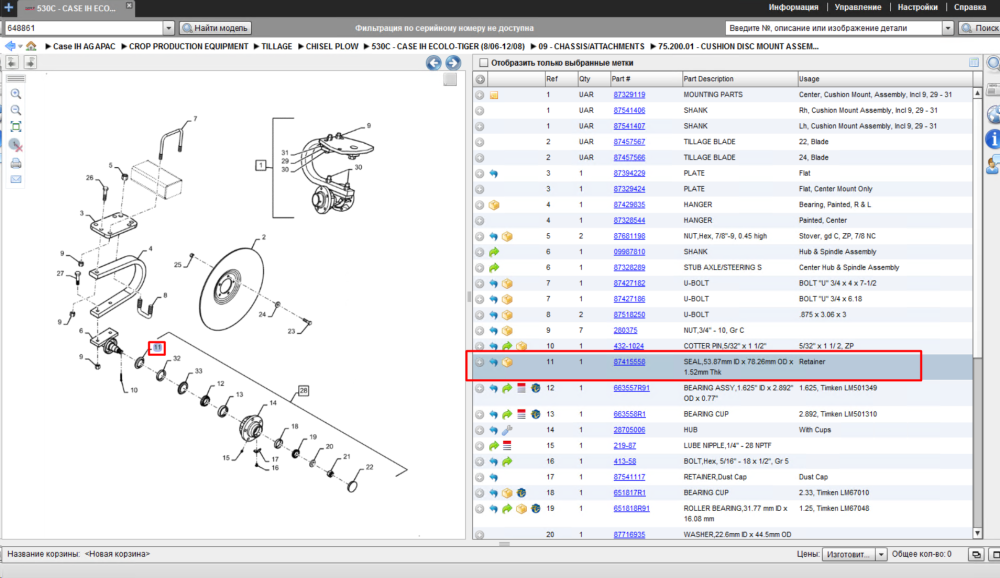Open column settings icon above parts table

[974, 62]
